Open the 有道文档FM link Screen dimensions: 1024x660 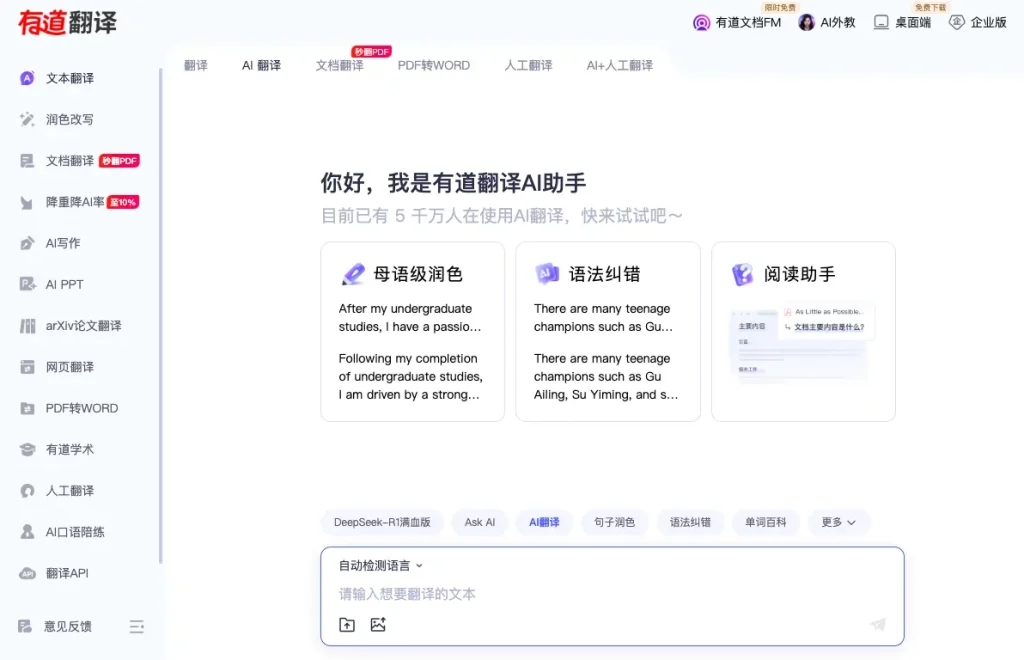tap(748, 23)
